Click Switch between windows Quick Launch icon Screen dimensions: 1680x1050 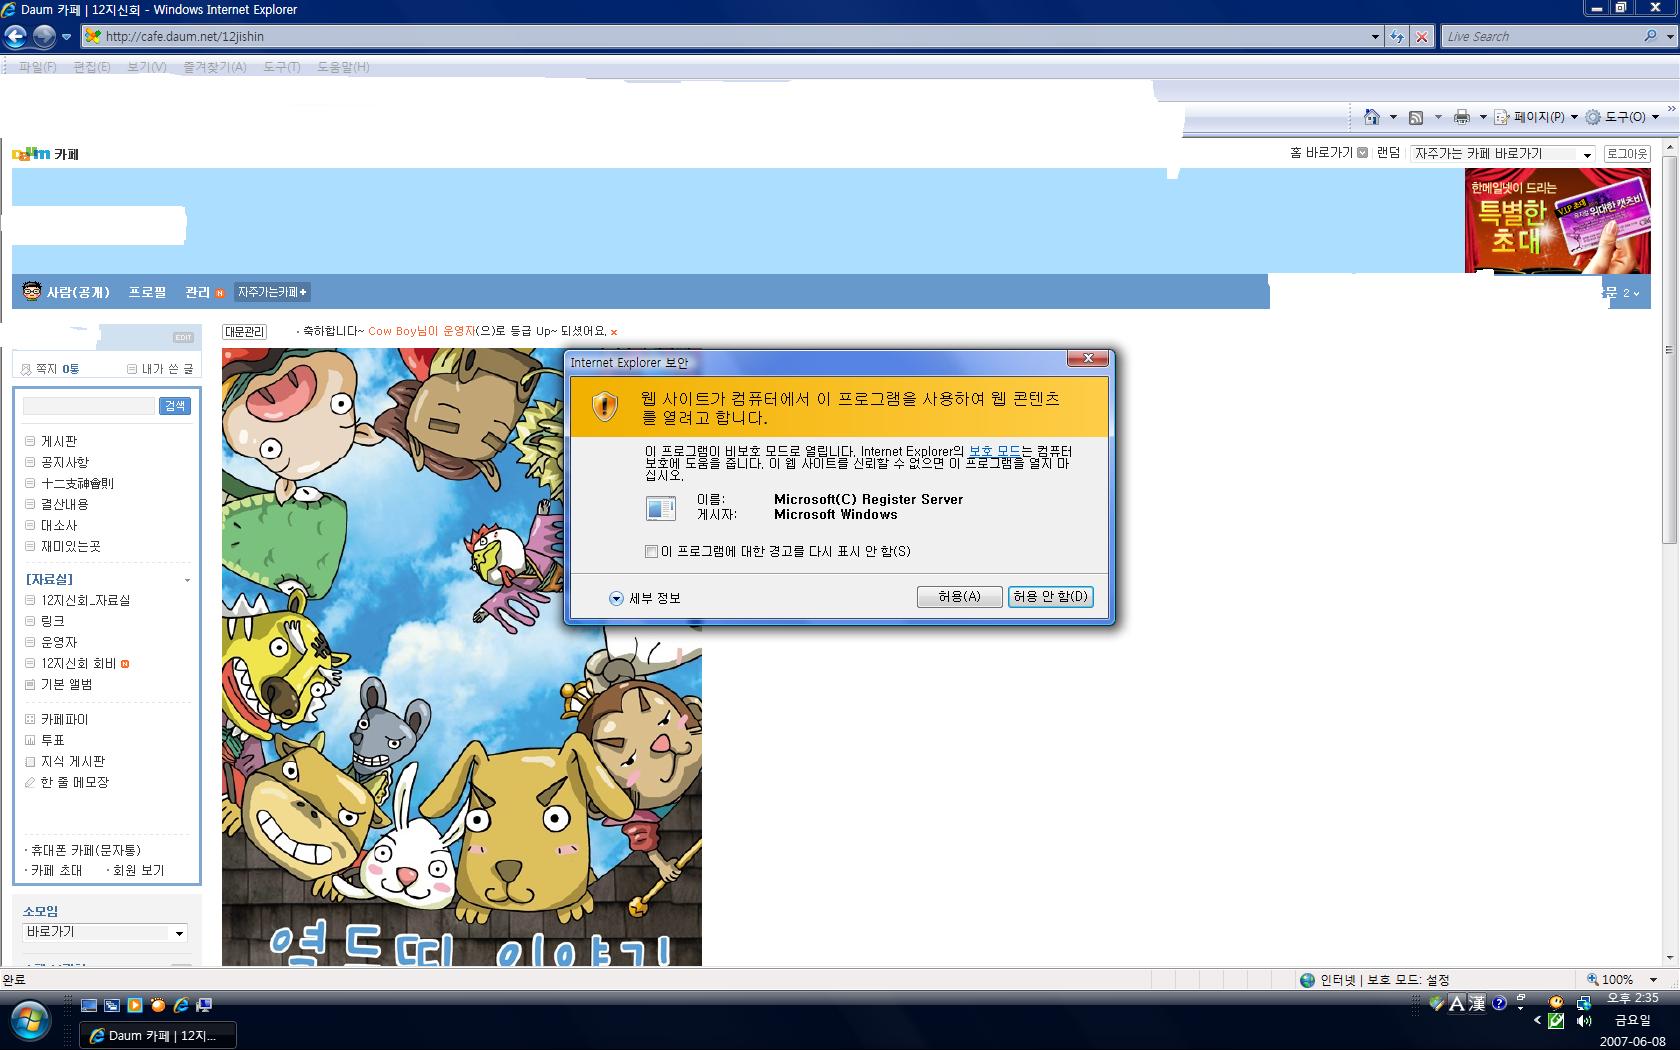point(112,1005)
